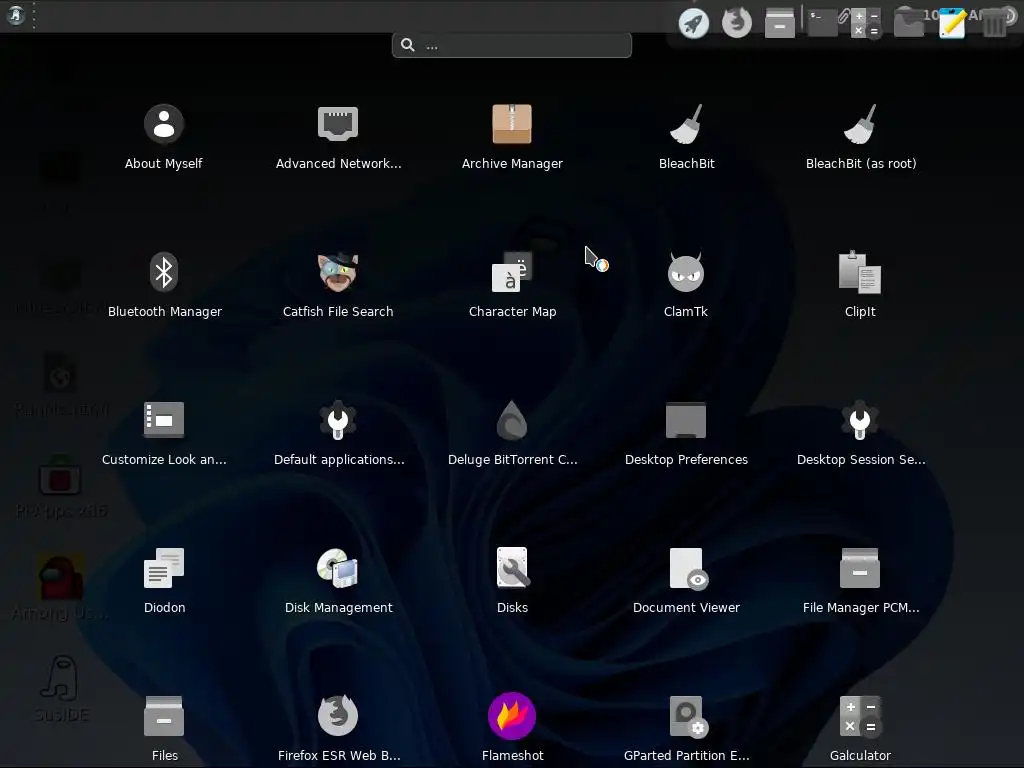Open the calculator icon in top panel
The image size is (1024, 768).
tap(866, 23)
